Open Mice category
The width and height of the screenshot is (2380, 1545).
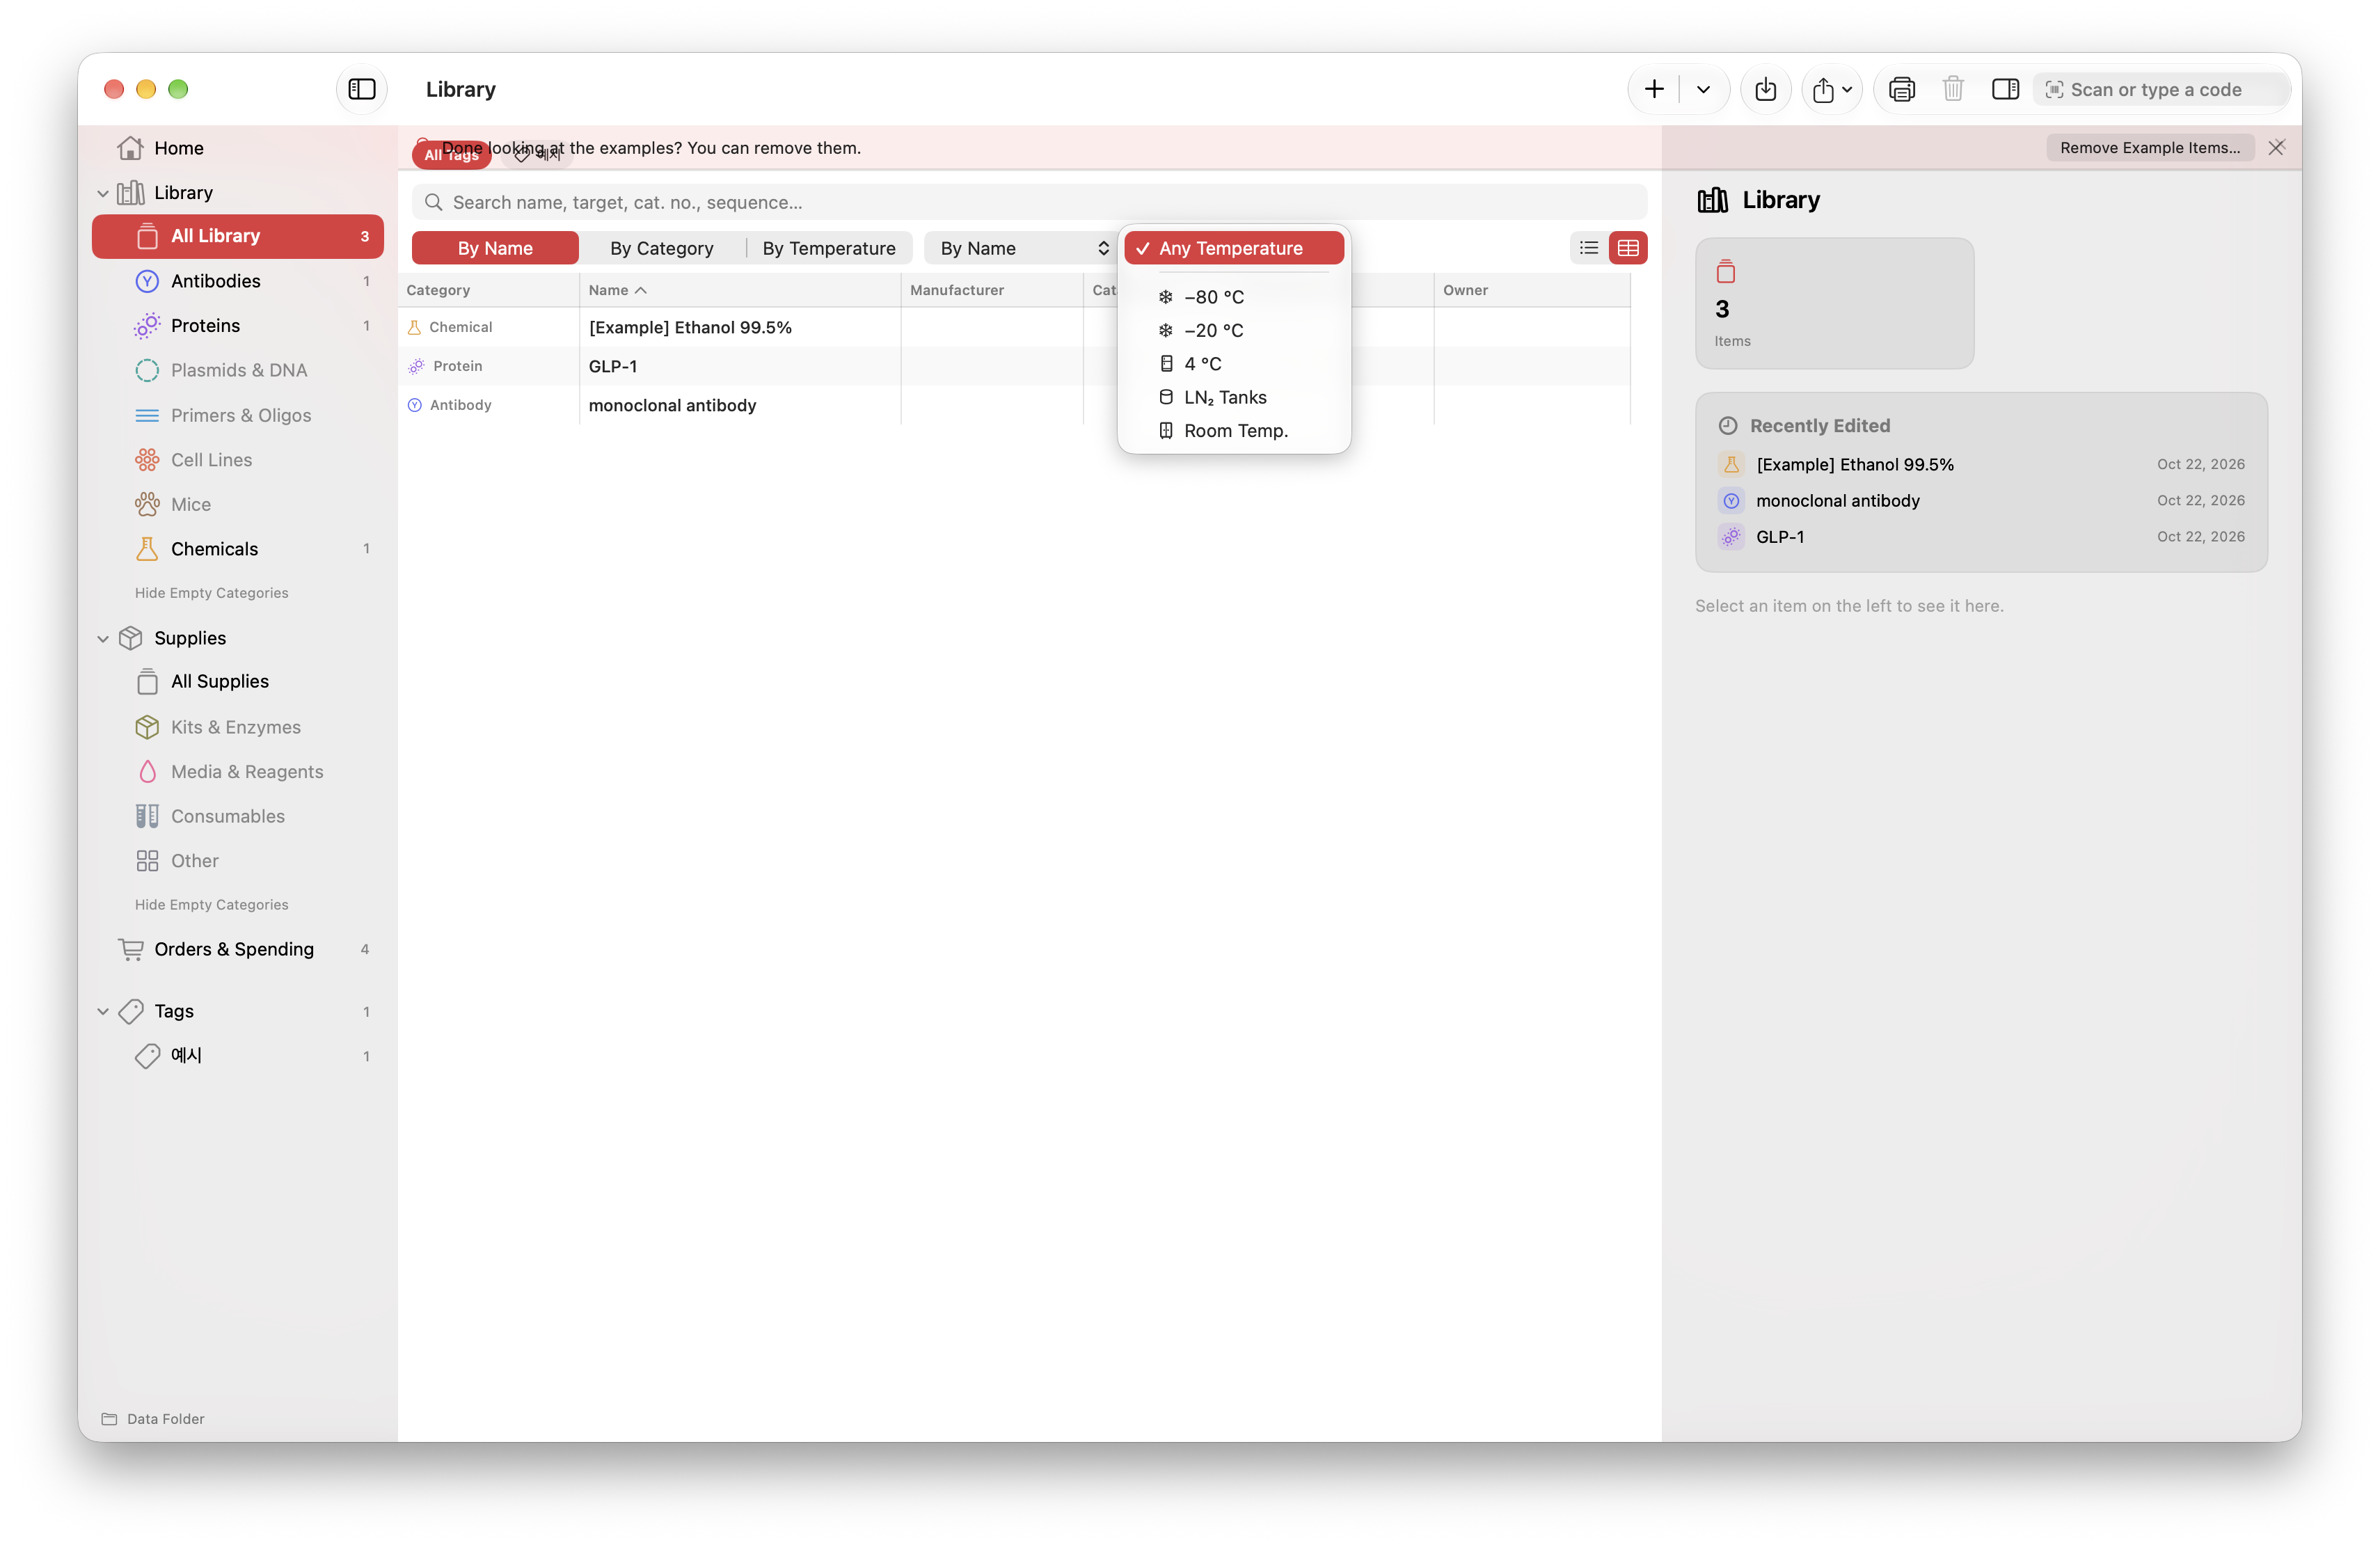tap(237, 504)
